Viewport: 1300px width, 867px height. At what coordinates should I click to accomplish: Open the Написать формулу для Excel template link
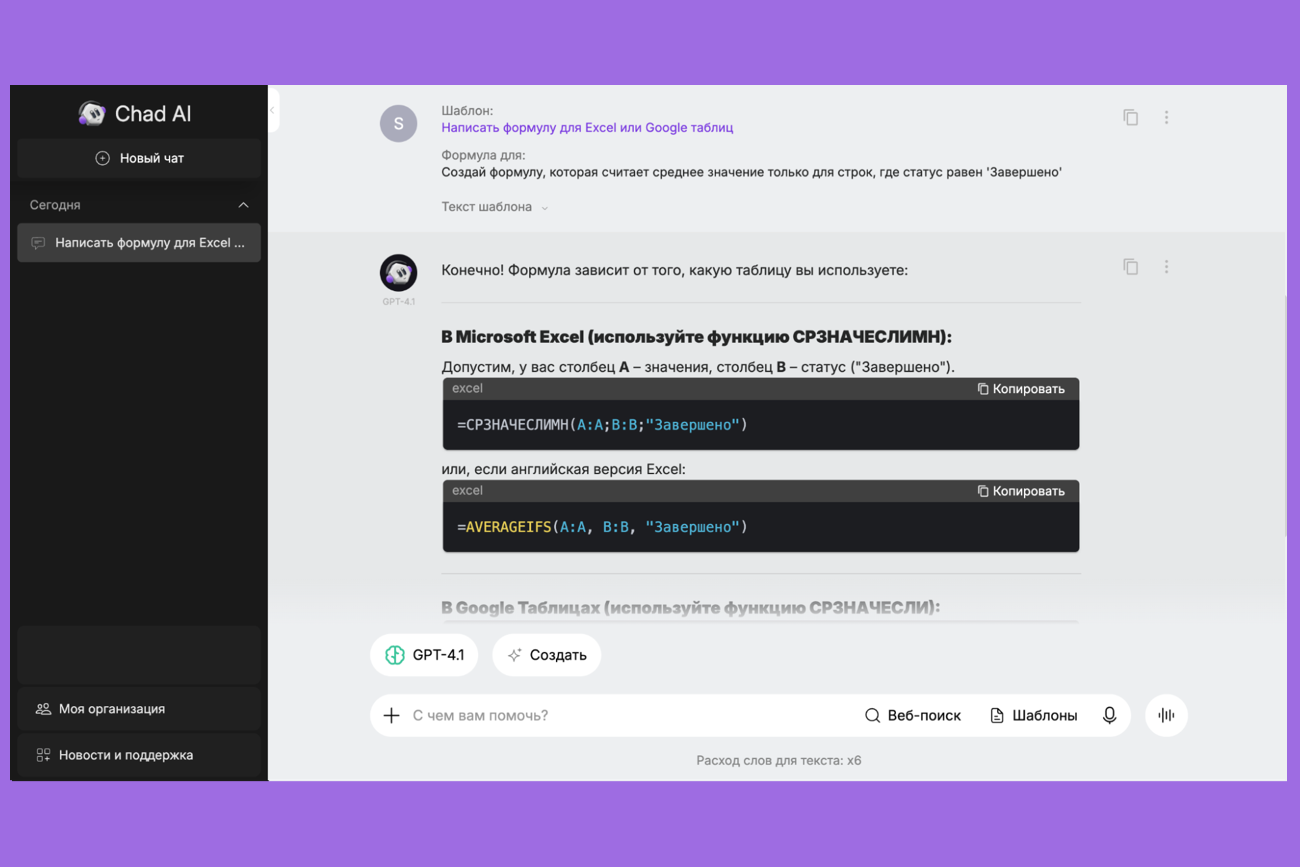click(587, 127)
